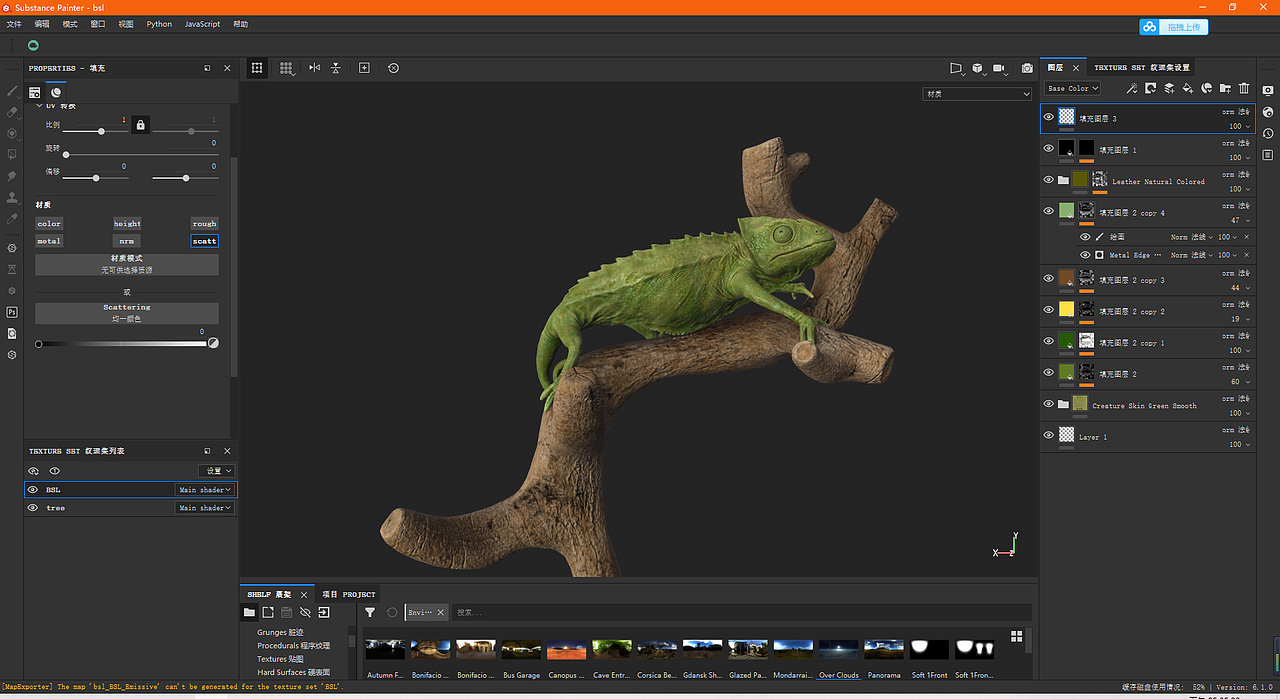Click the Export to Photoshop icon
This screenshot has width=1280, height=699.
12,312
